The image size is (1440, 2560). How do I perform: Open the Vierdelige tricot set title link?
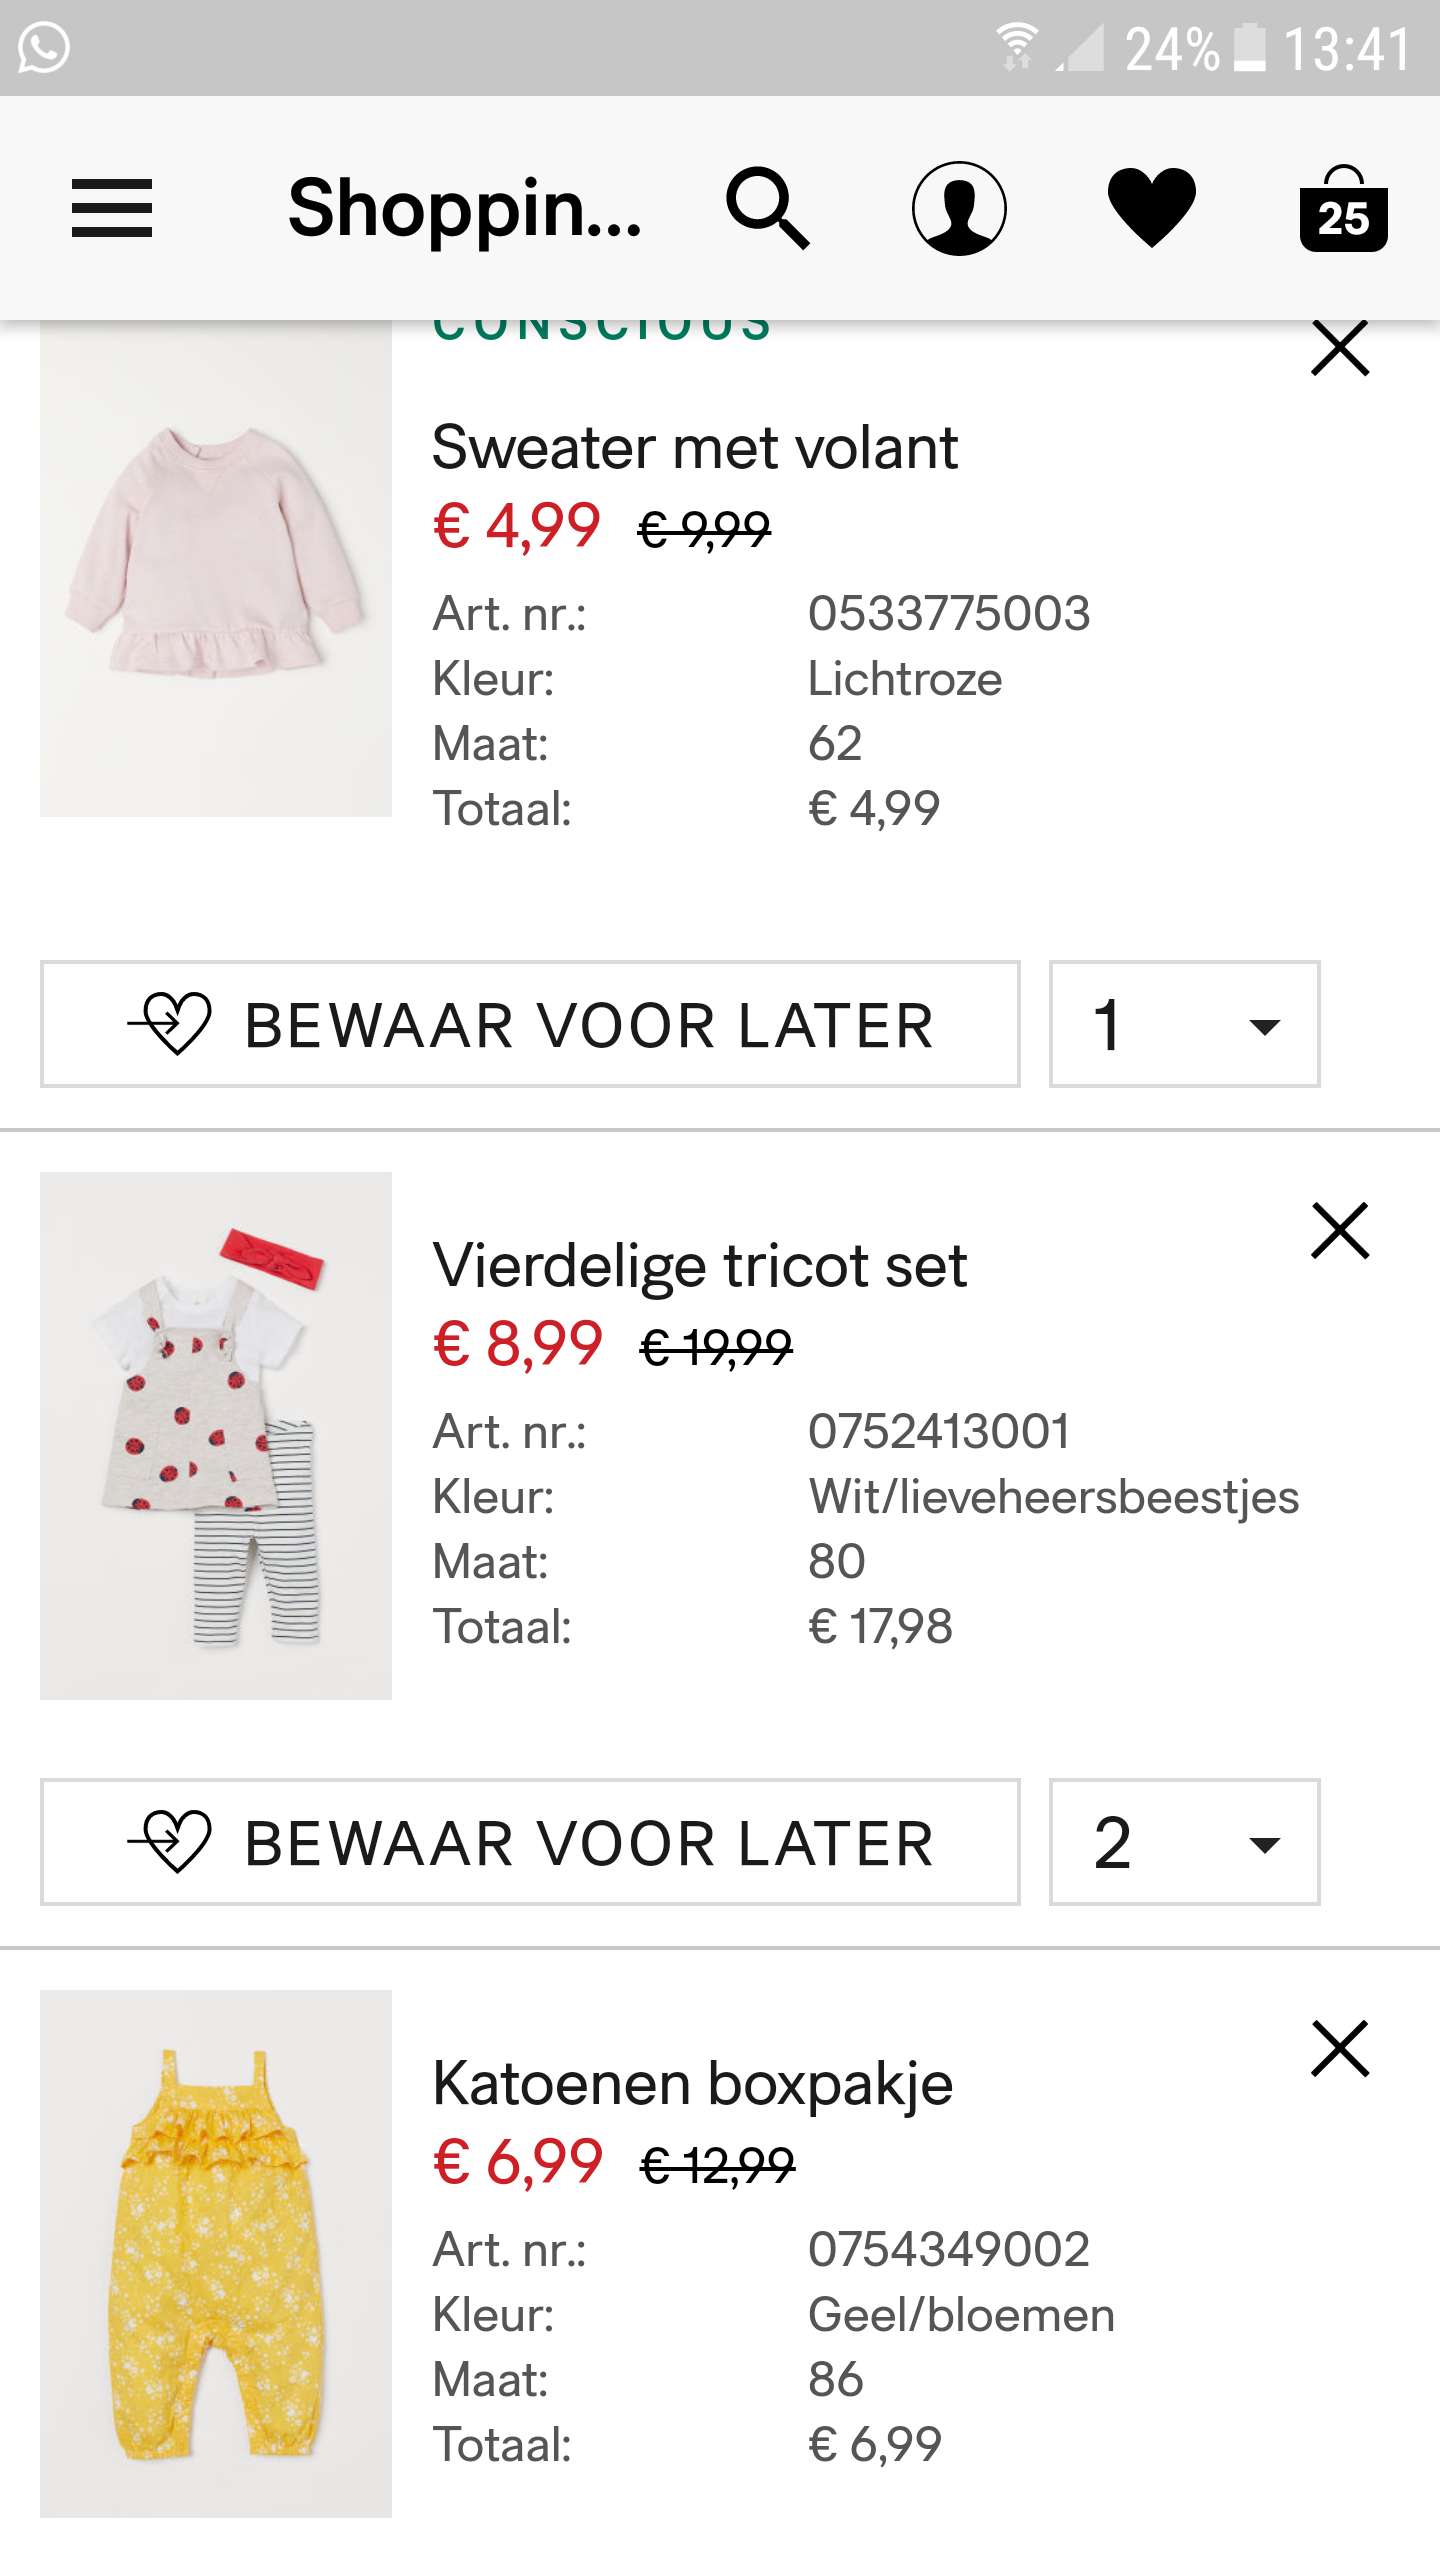(699, 1265)
